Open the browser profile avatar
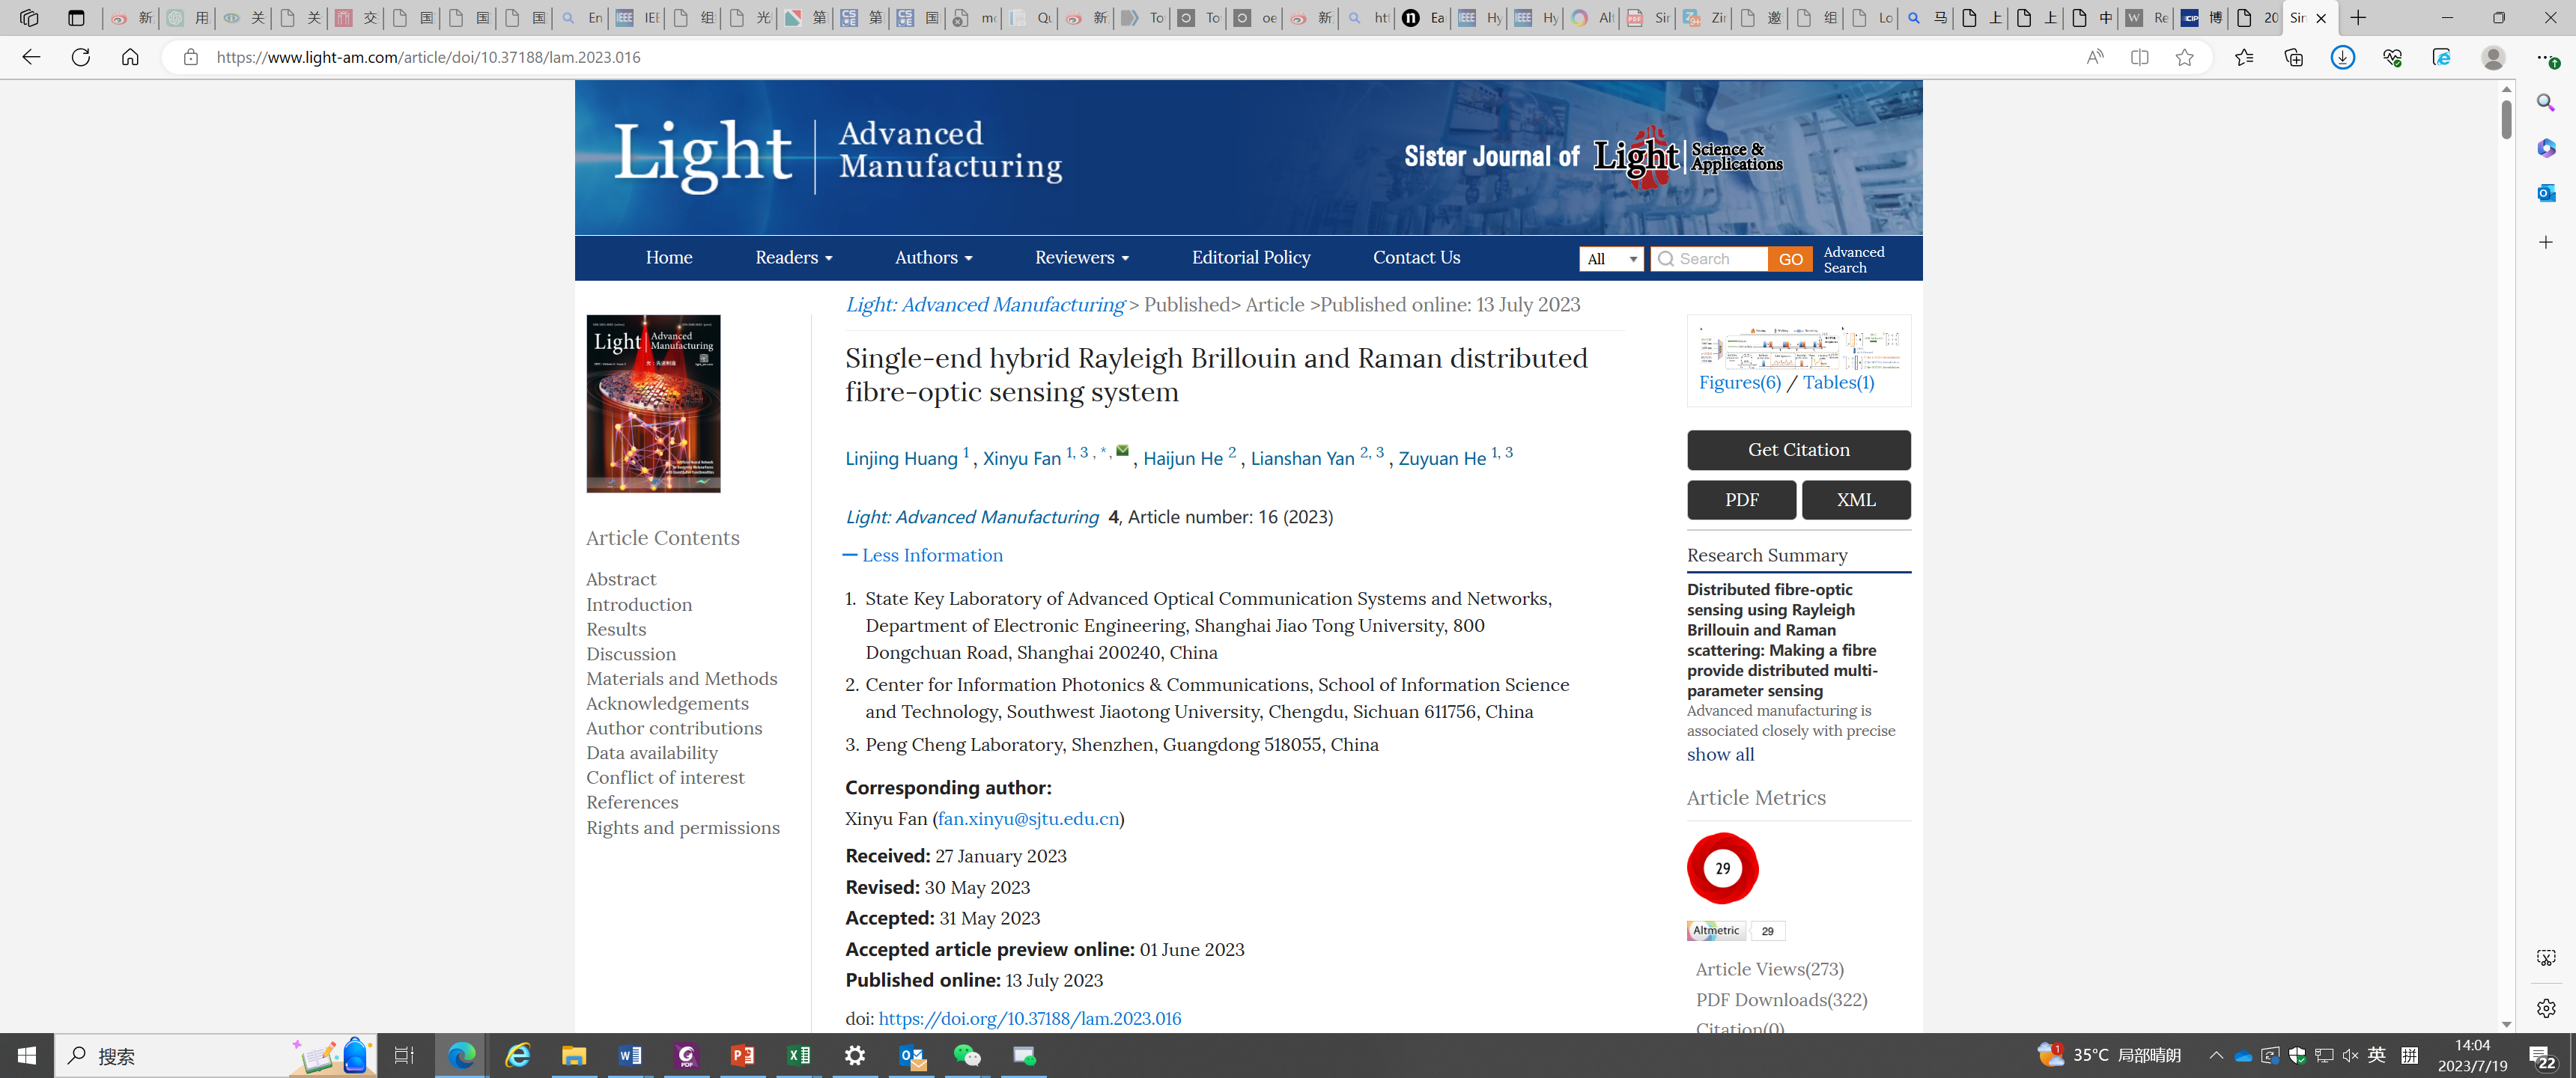Image resolution: width=2576 pixels, height=1078 pixels. tap(2493, 57)
